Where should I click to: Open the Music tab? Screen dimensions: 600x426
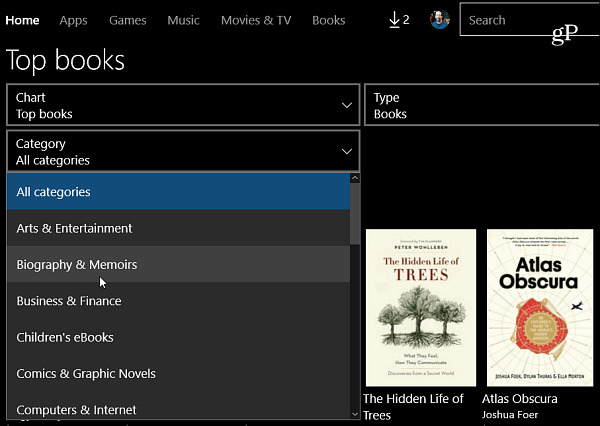click(x=183, y=20)
